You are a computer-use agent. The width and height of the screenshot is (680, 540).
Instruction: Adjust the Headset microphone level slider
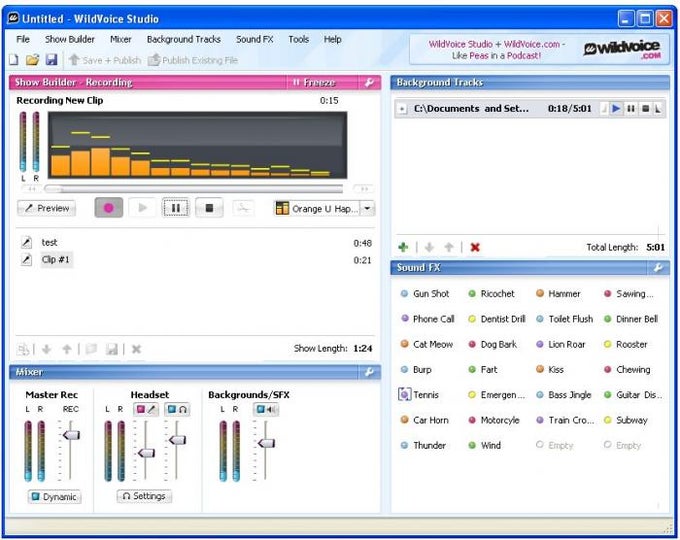pyautogui.click(x=146, y=453)
